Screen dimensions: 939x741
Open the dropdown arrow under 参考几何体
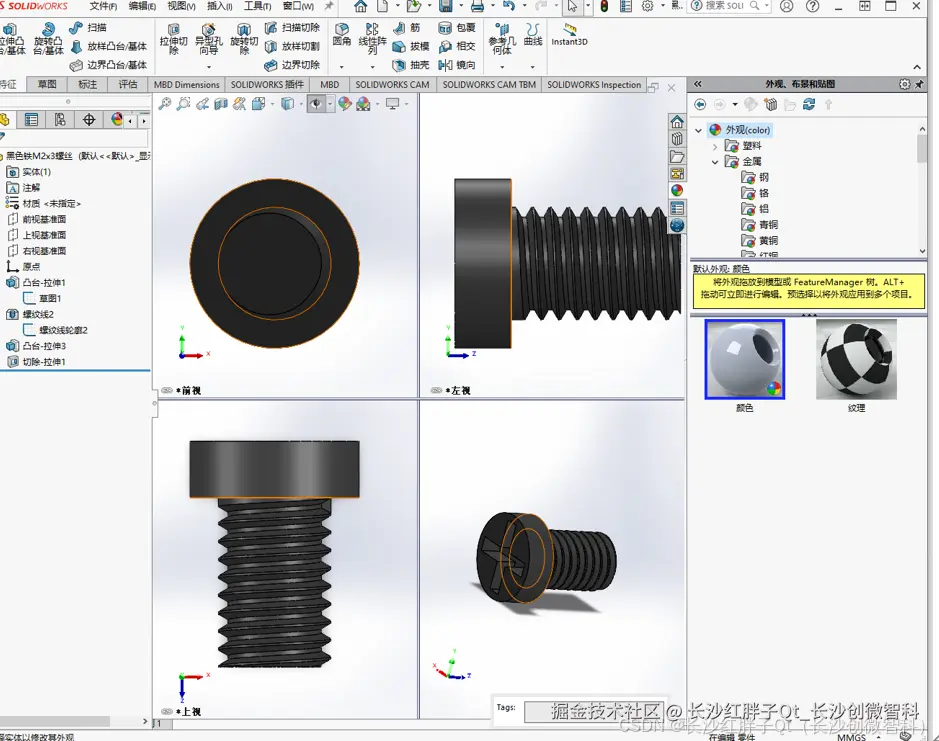(502, 67)
